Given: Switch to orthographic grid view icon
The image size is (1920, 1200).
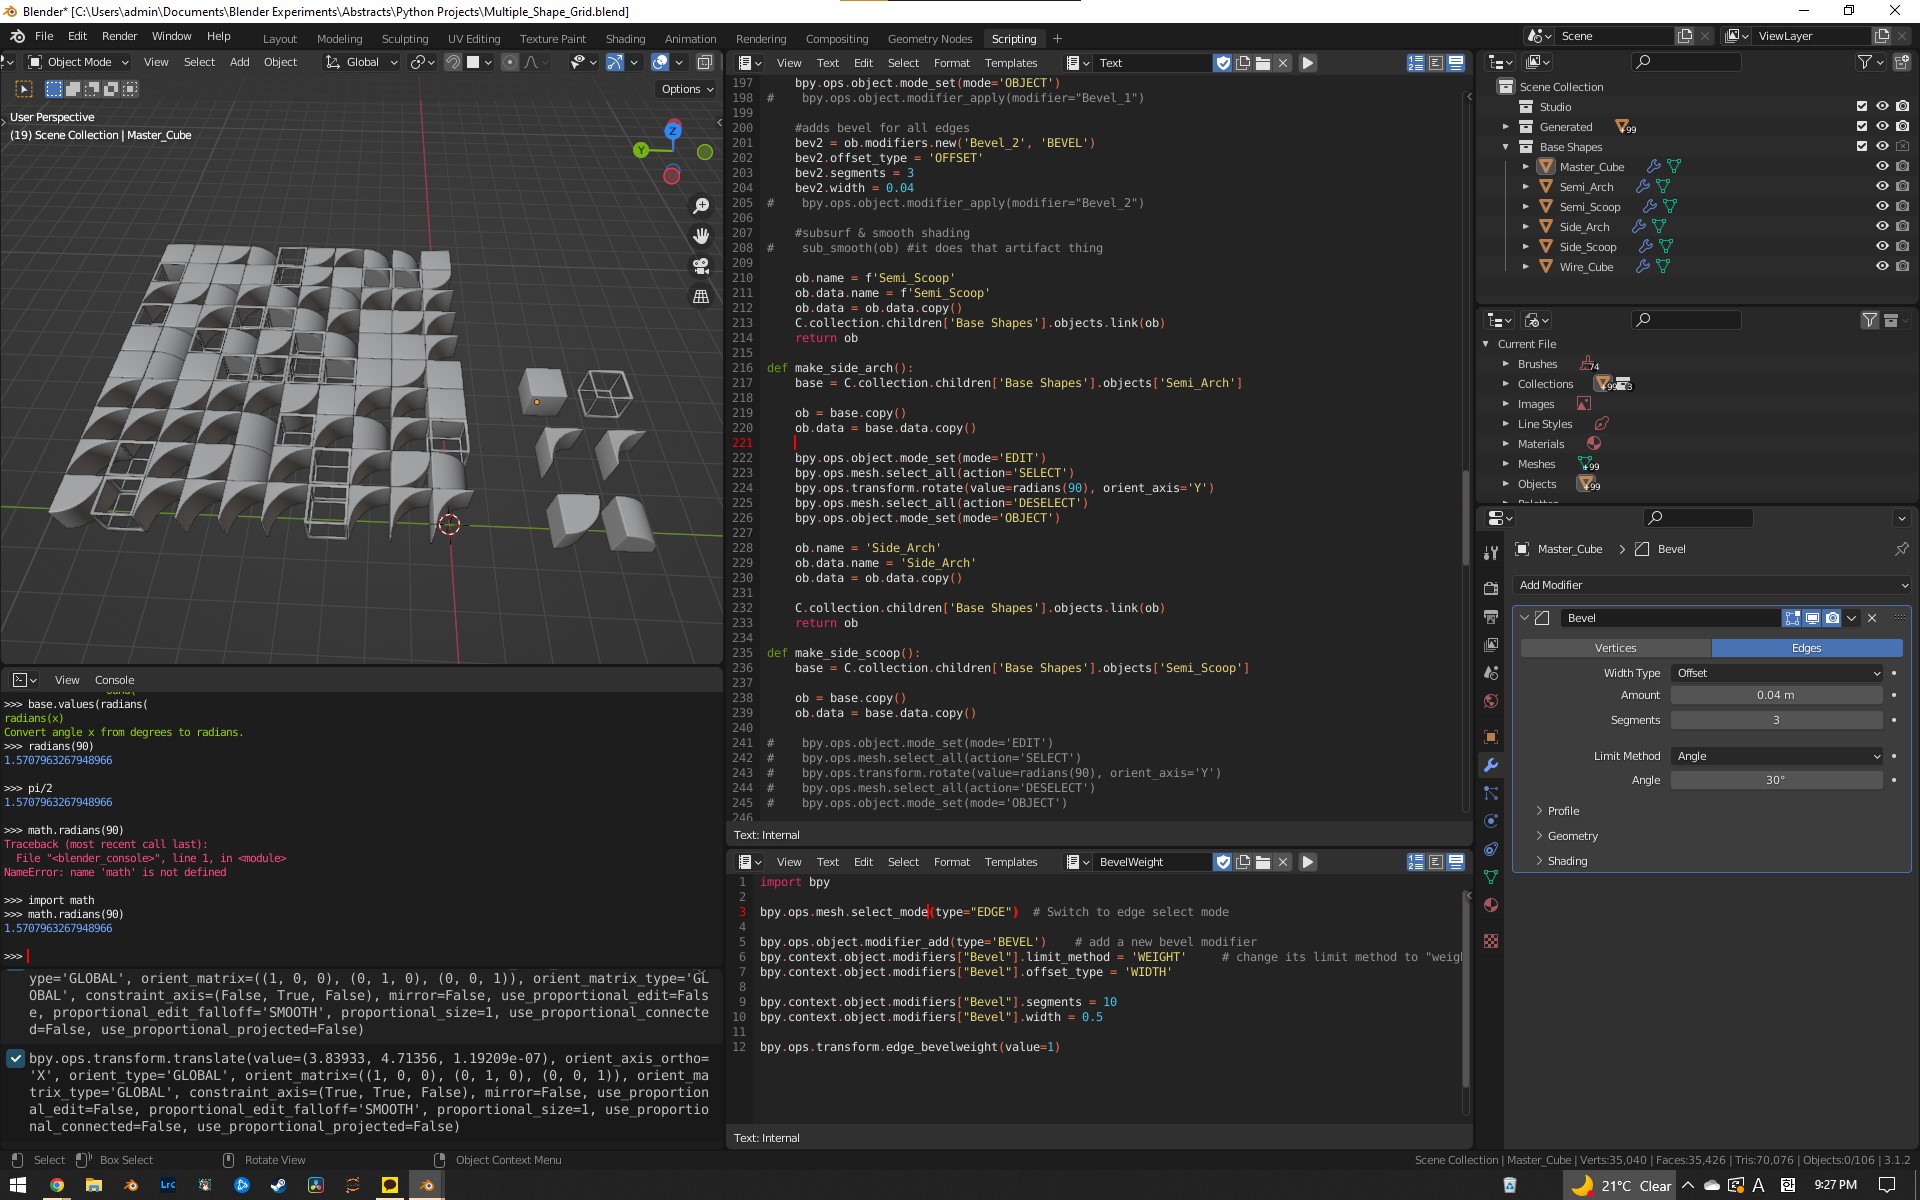Looking at the screenshot, I should 701,296.
